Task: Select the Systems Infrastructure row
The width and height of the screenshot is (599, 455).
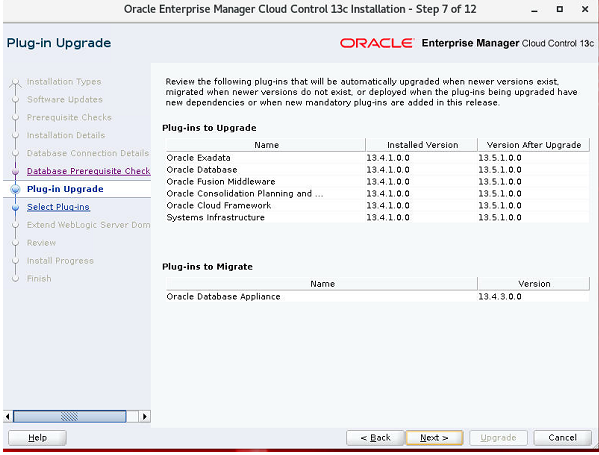Action: (x=378, y=217)
